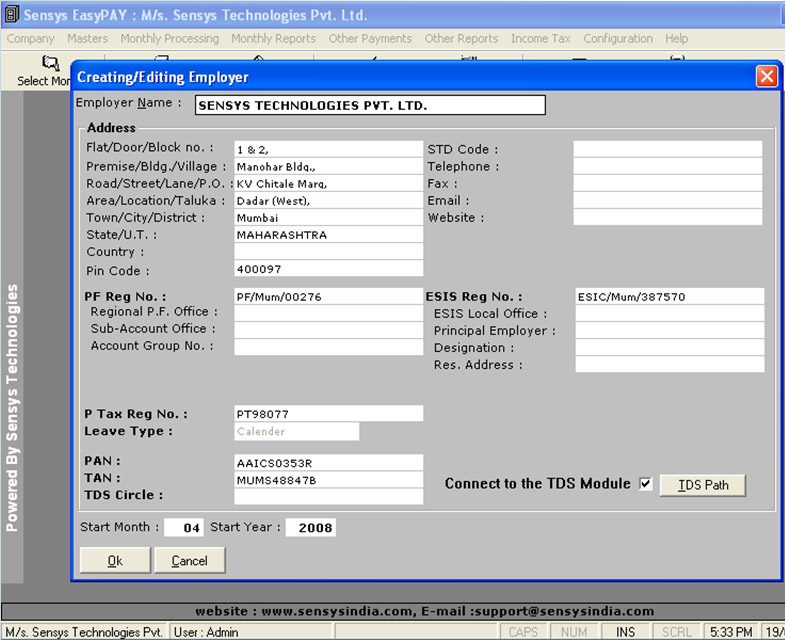
Task: Click the TAN field
Action: (328, 480)
